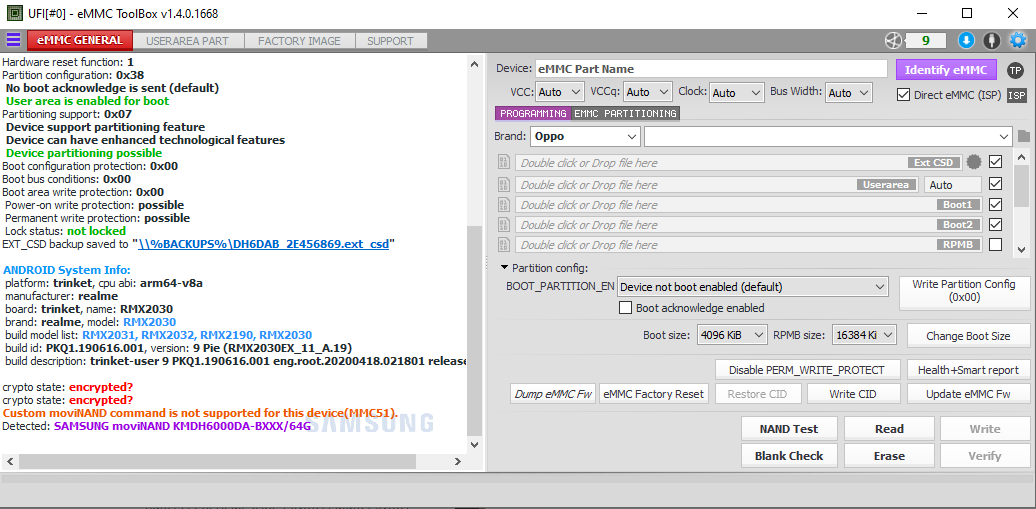Open the VCC voltage dropdown
The image size is (1036, 509).
[560, 93]
